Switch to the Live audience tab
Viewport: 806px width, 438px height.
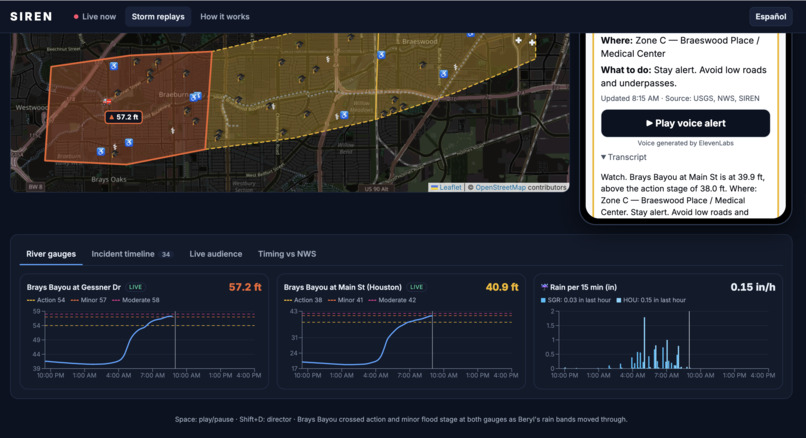coord(215,254)
